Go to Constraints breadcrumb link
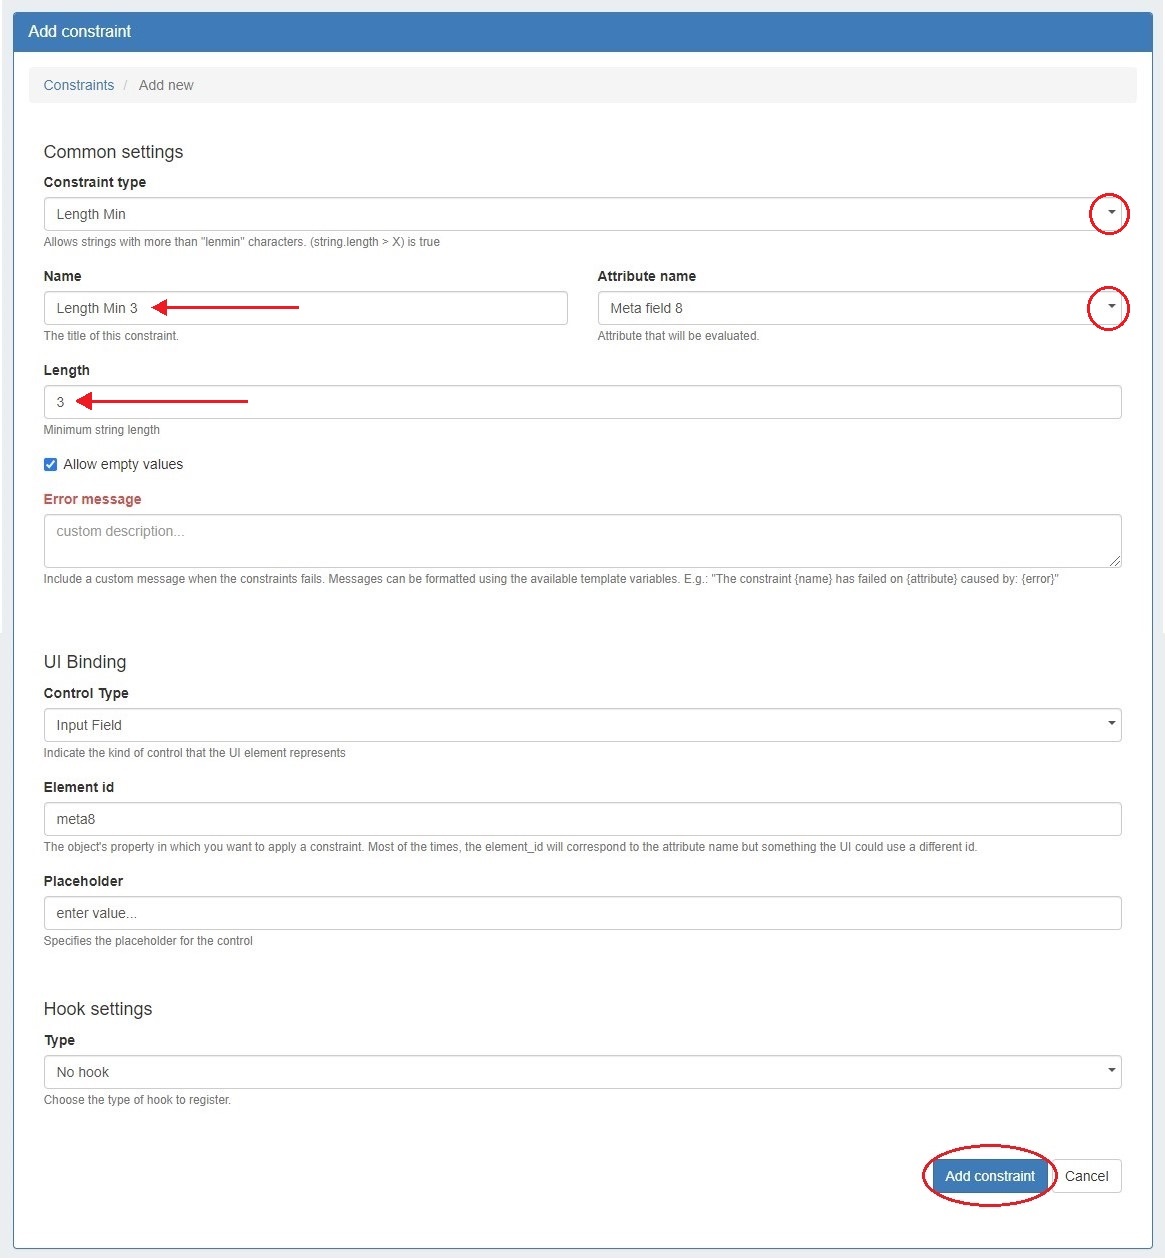The height and width of the screenshot is (1259, 1165). (x=79, y=85)
